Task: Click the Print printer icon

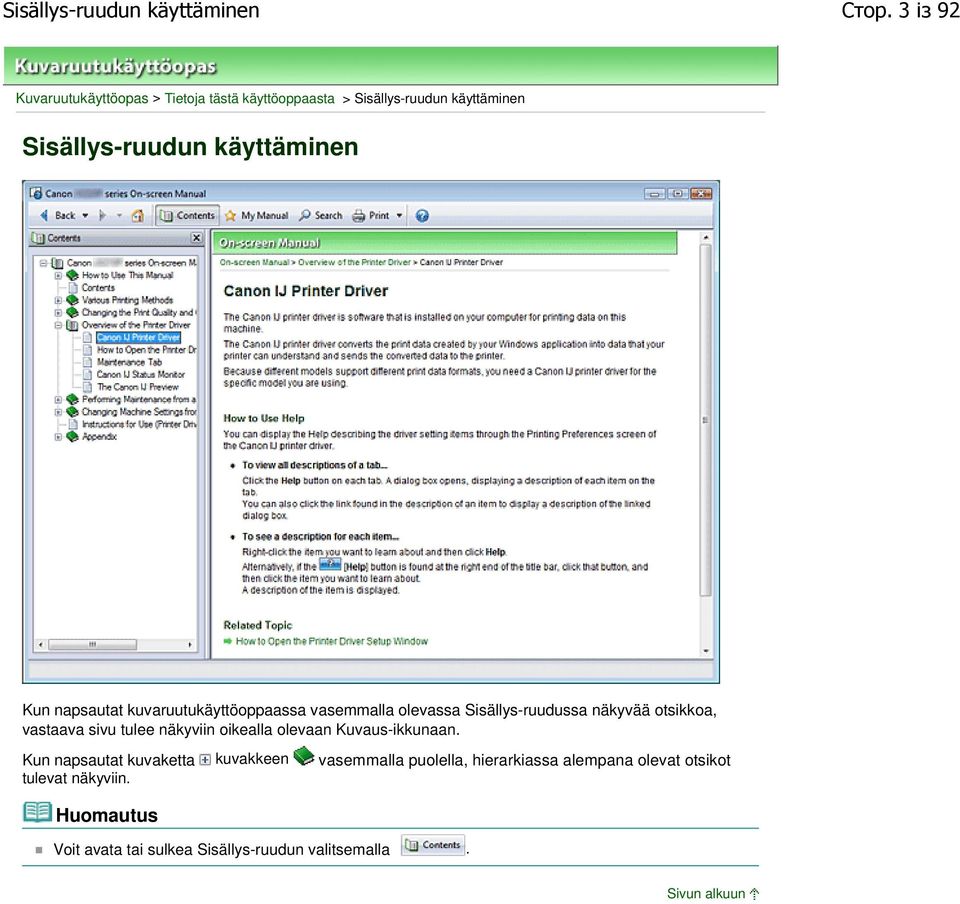Action: (x=359, y=215)
